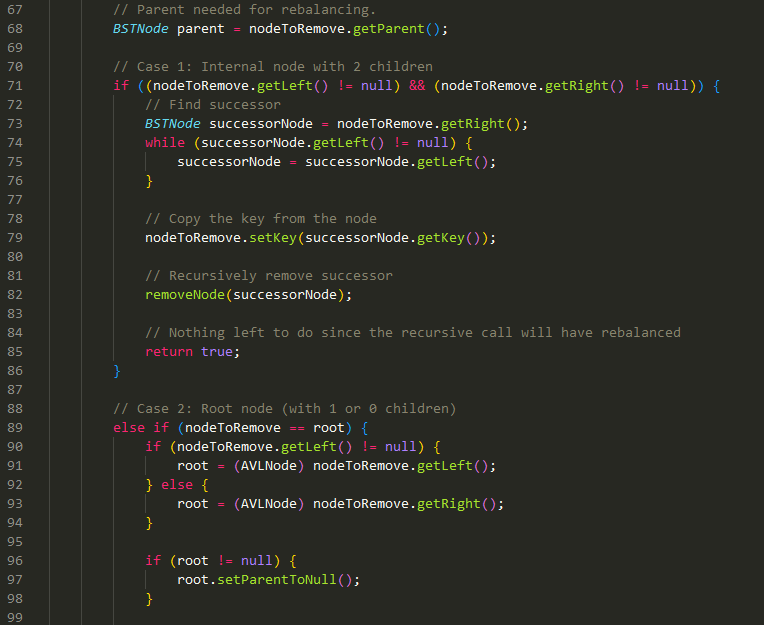Click the getParent method call
The image size is (764, 625).
tap(388, 29)
